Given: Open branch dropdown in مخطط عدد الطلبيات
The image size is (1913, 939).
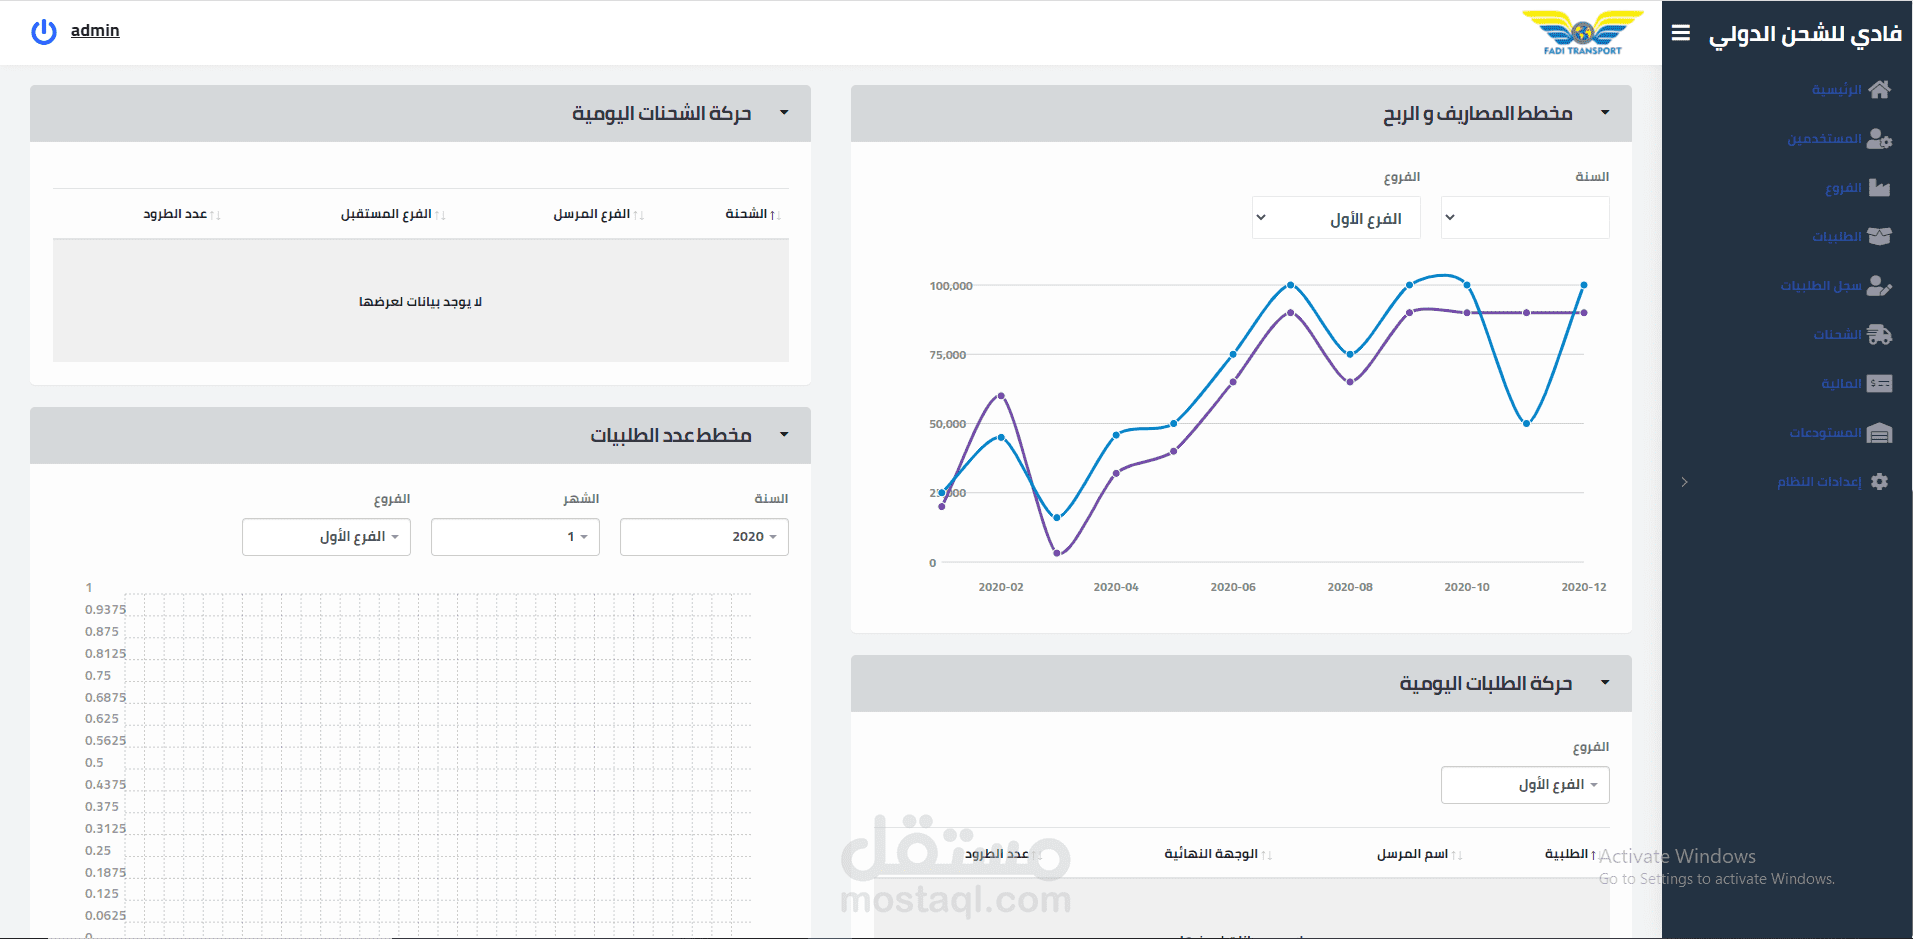Looking at the screenshot, I should (x=326, y=537).
